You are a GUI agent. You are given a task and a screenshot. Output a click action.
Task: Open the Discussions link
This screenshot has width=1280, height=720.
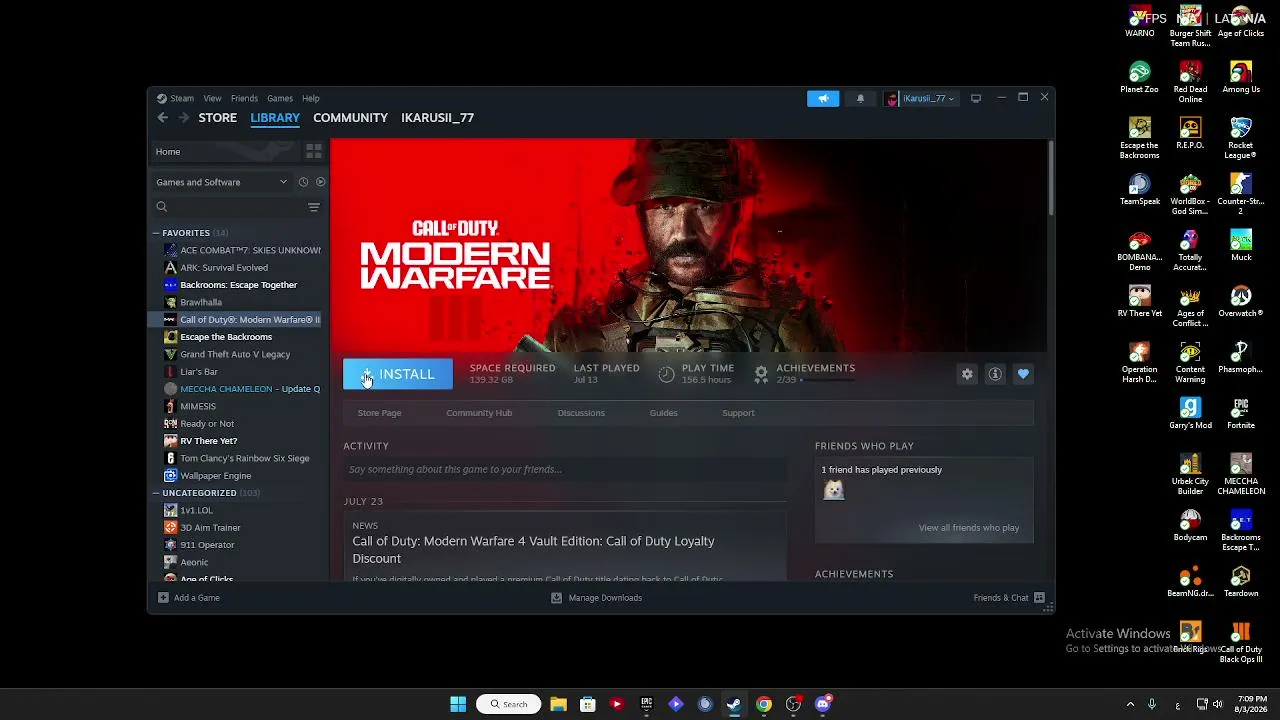point(581,413)
